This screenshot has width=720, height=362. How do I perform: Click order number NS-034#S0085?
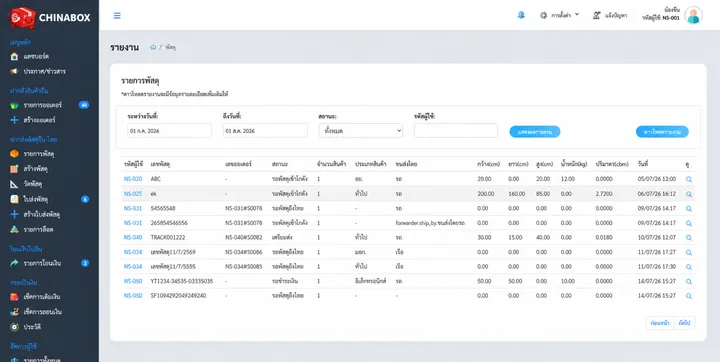click(244, 266)
